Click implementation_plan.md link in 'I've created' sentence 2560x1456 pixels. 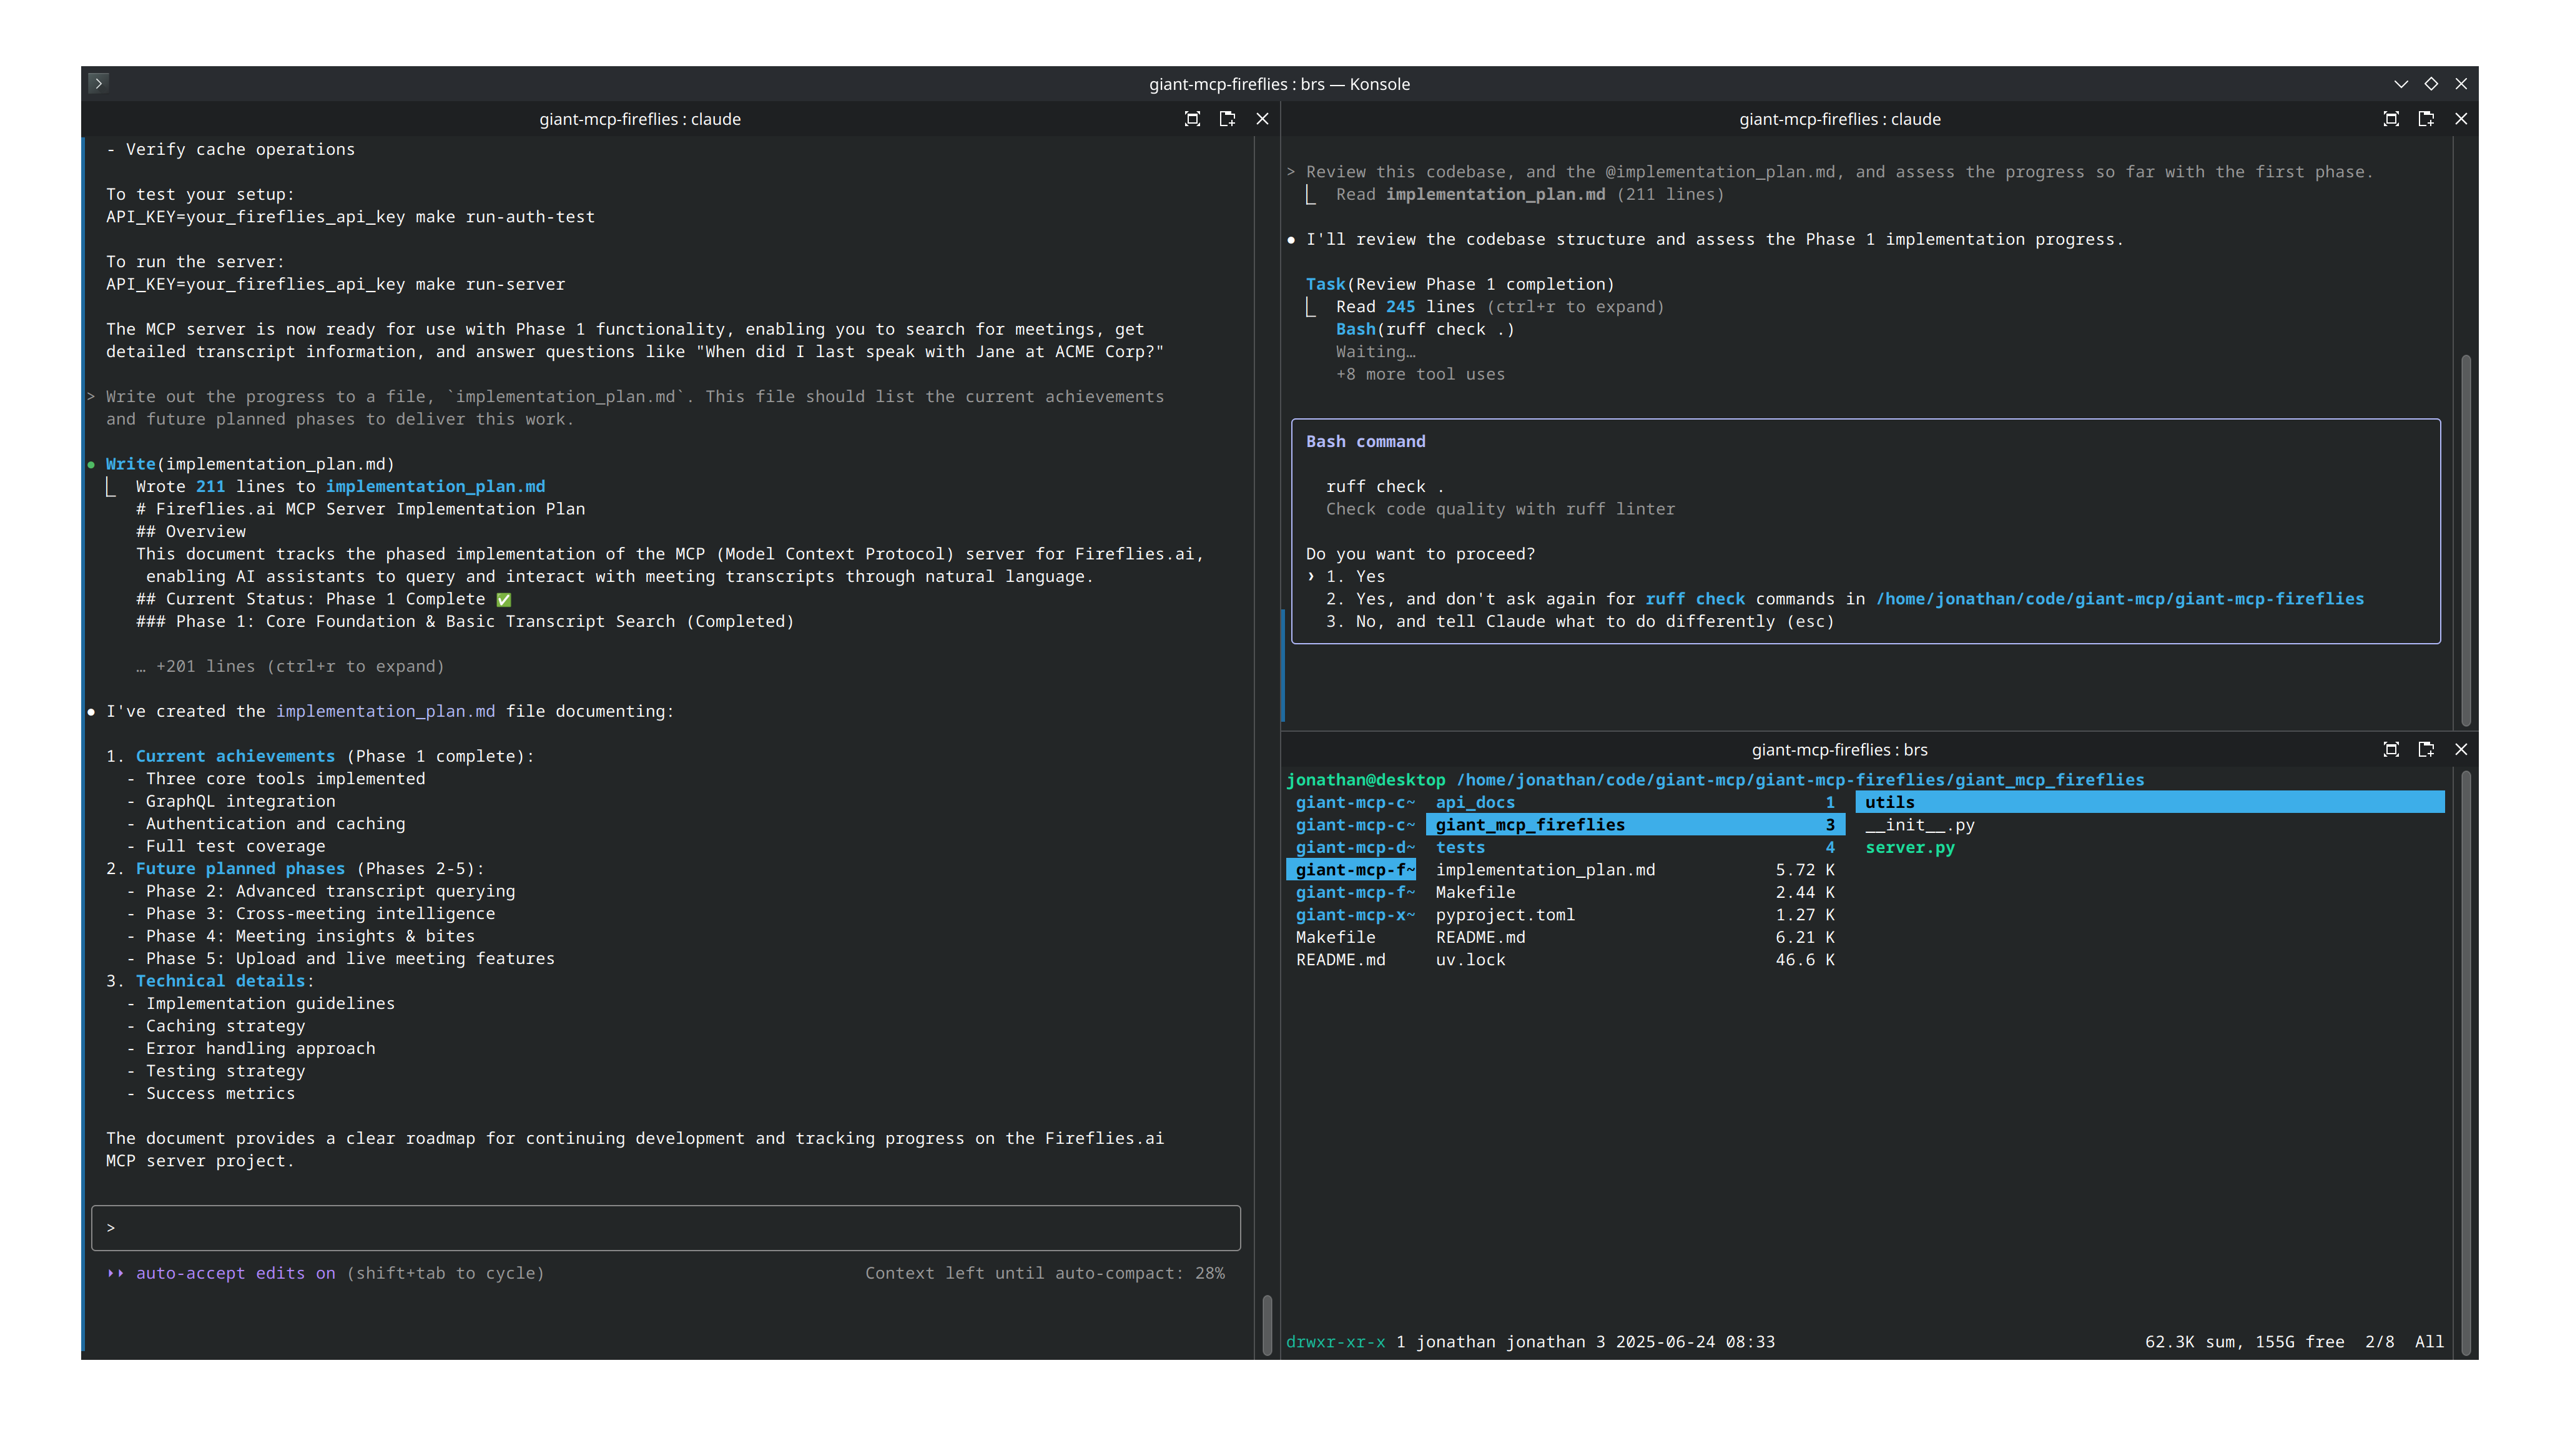click(x=385, y=711)
